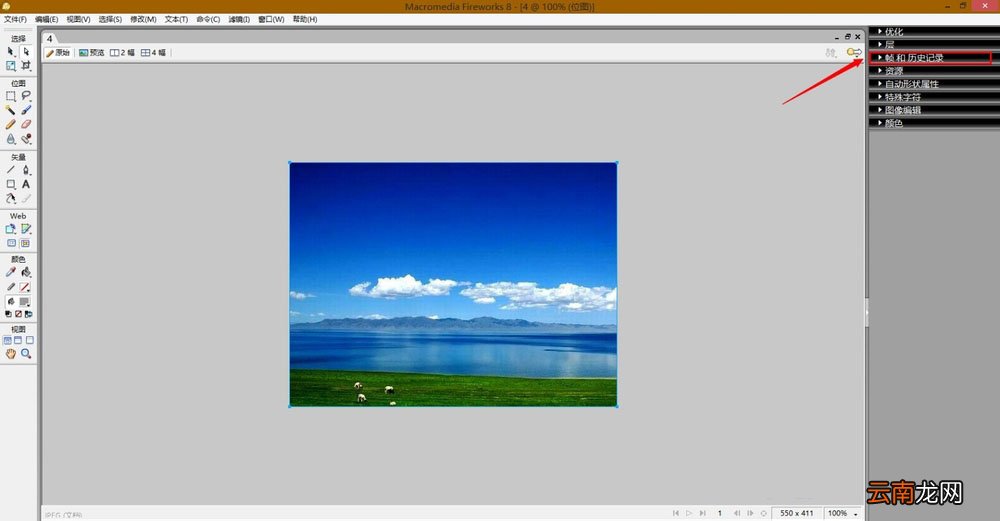Open the 100% zoom level dropdown
Screen dimensions: 1000x521
[x=842, y=513]
